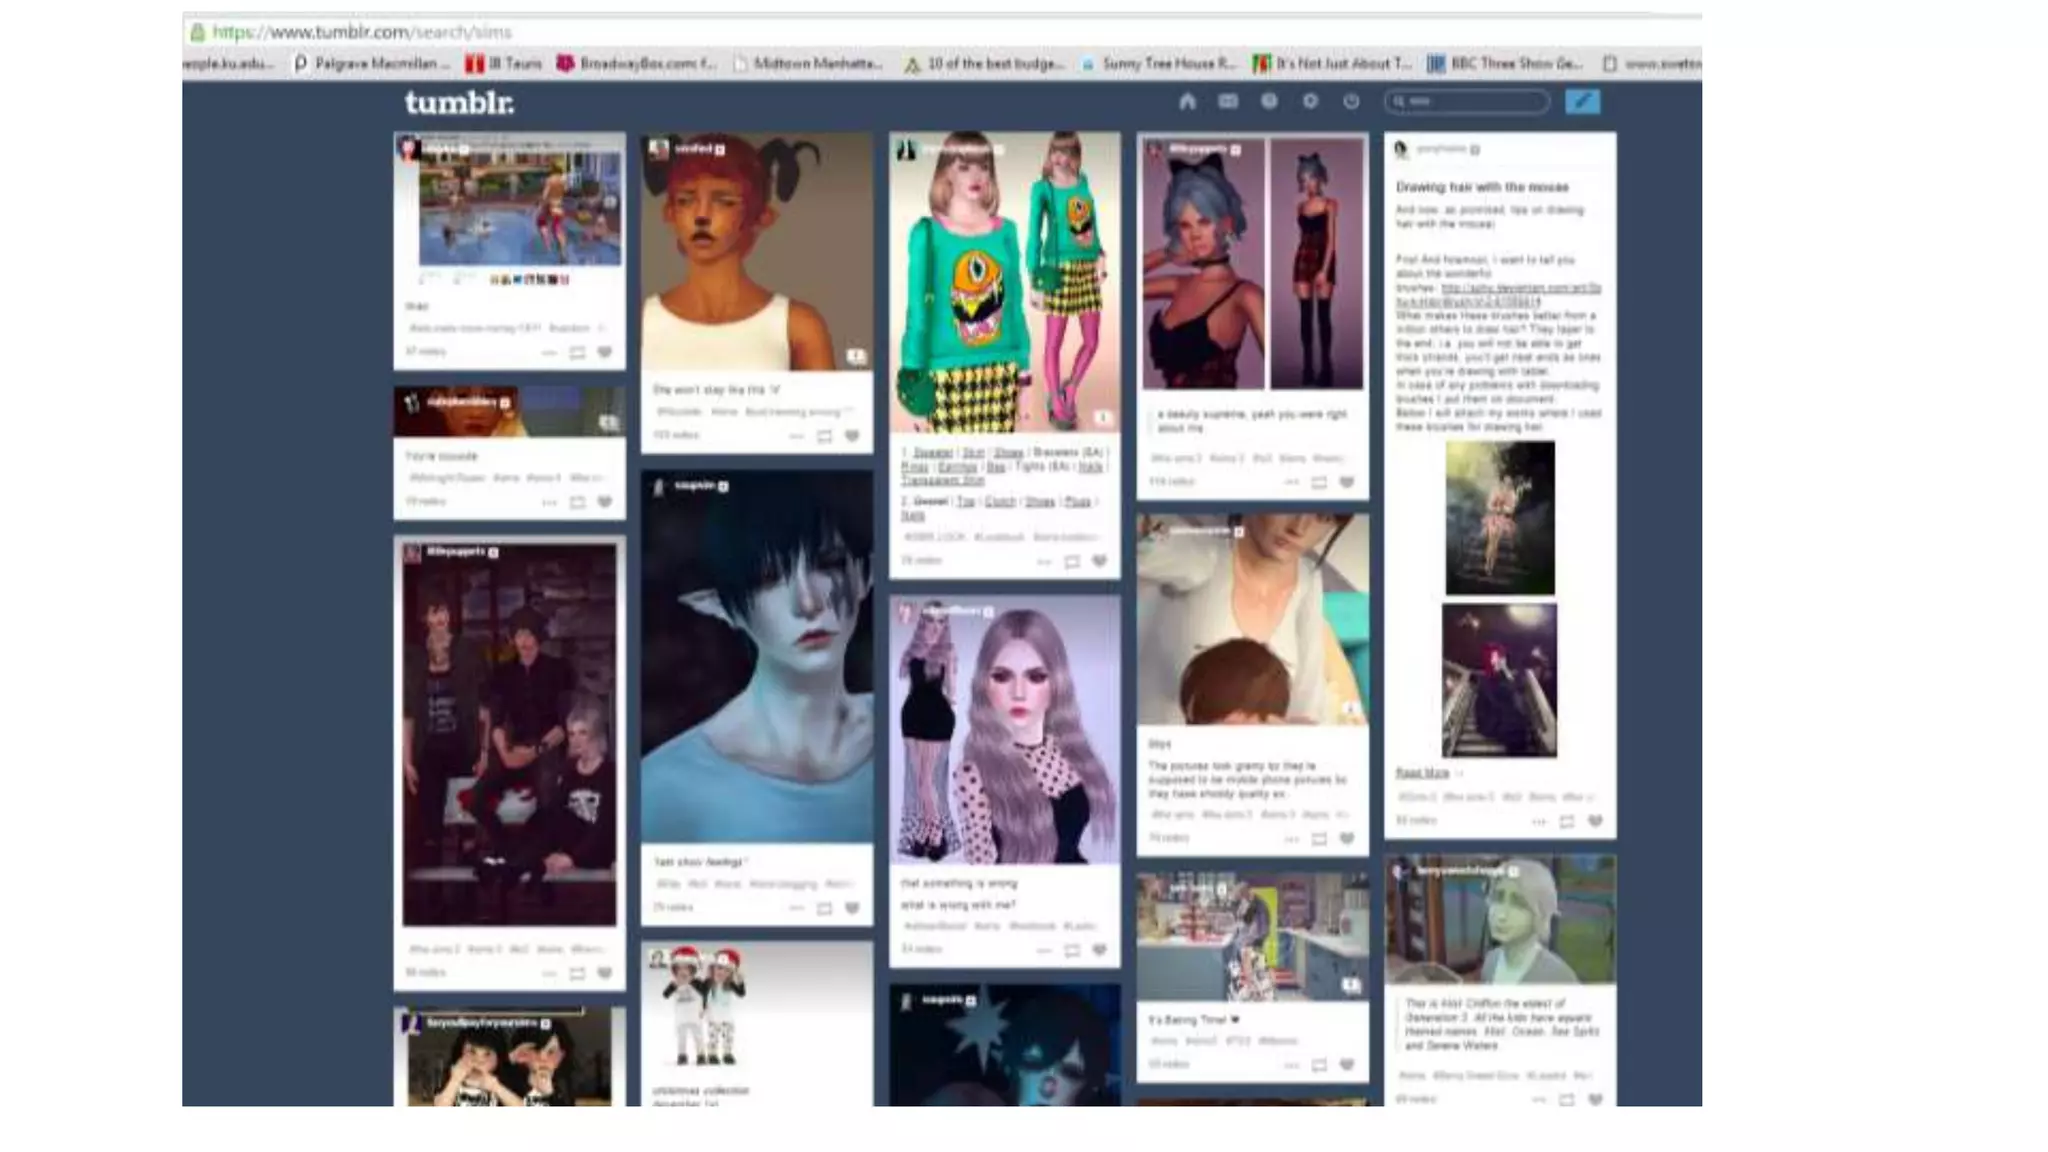Click the log out power icon
This screenshot has width=2048, height=1152.
click(1351, 101)
